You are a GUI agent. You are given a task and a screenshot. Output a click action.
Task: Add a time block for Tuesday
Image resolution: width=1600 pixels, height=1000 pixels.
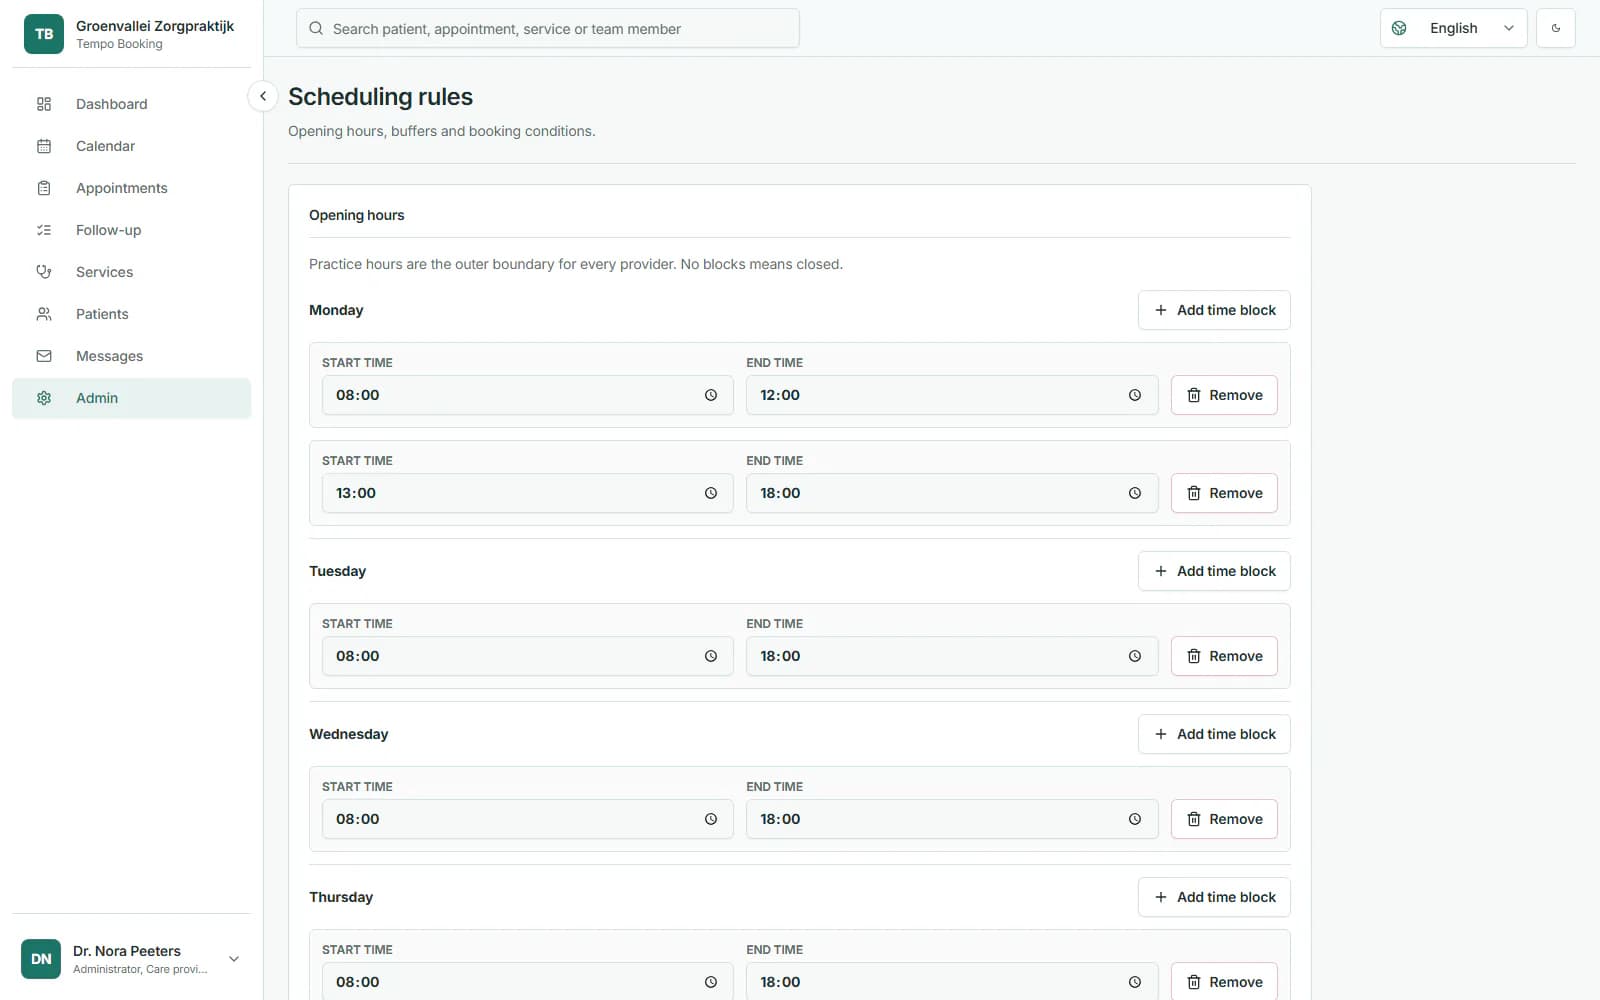[x=1214, y=571]
